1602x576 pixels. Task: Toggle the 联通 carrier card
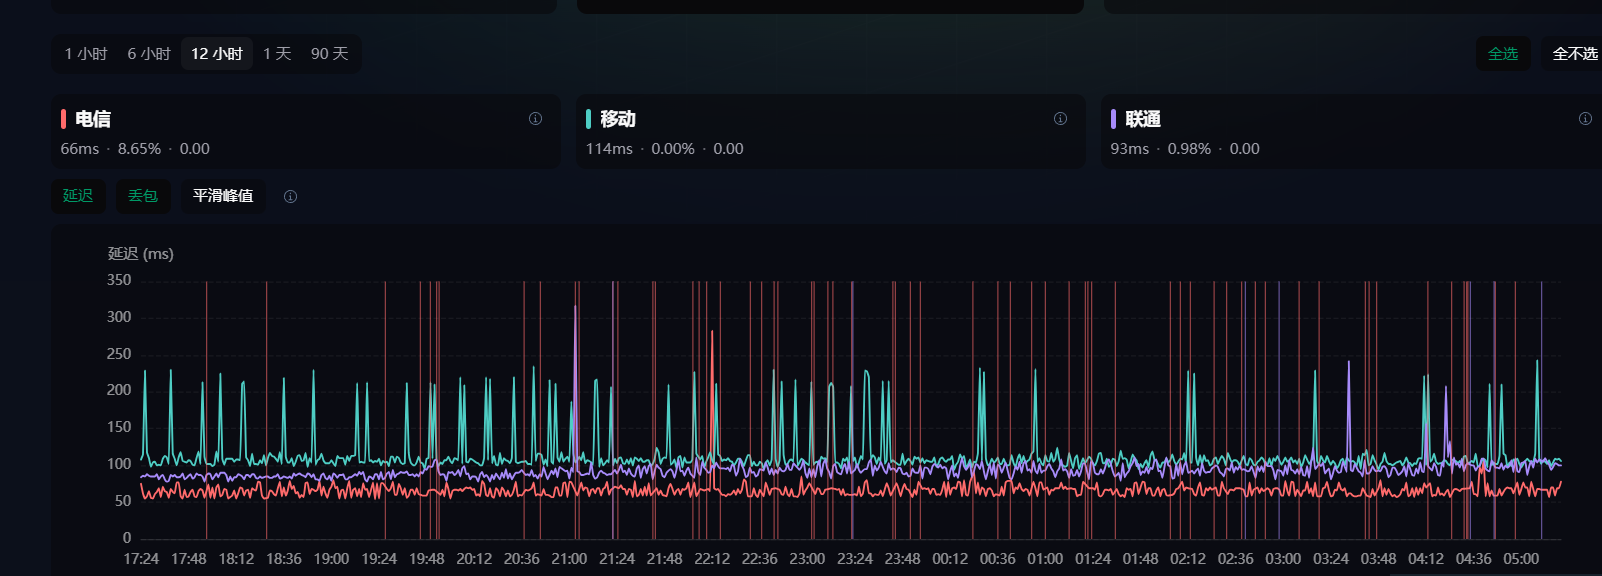tap(1351, 132)
